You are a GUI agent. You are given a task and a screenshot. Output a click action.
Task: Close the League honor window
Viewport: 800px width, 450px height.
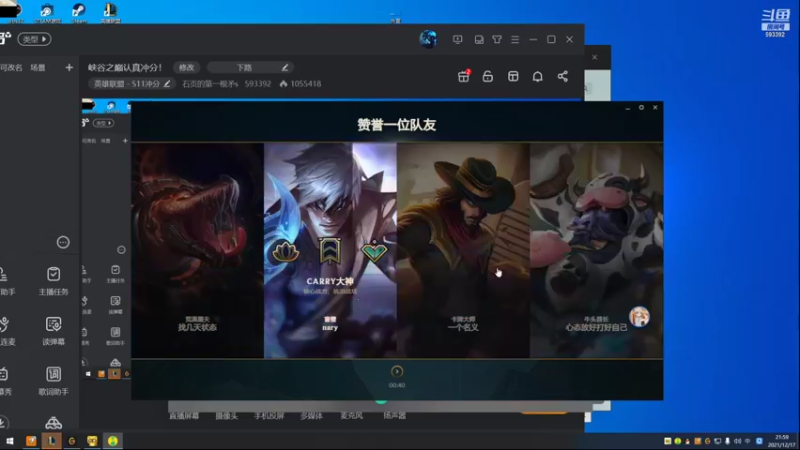[x=655, y=108]
